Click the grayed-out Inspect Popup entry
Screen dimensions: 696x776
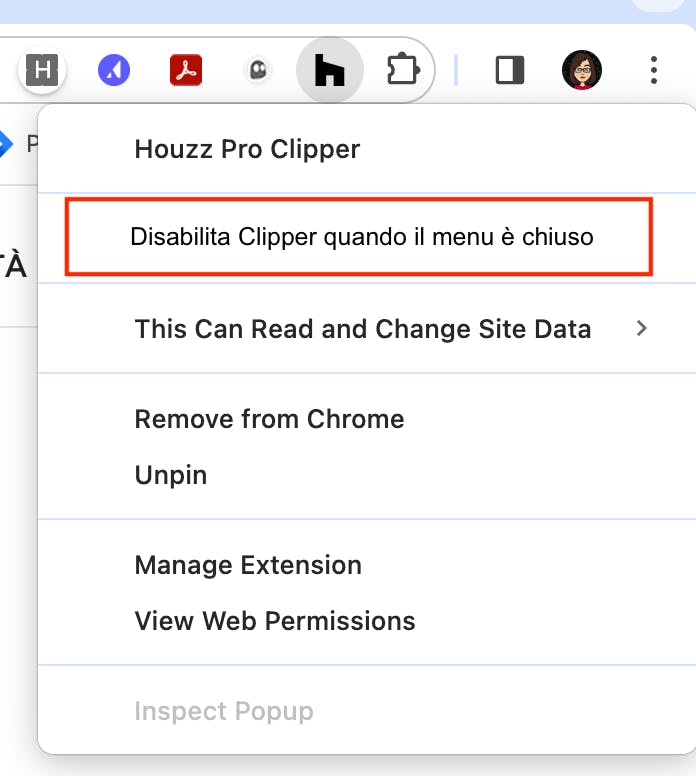pyautogui.click(x=224, y=711)
